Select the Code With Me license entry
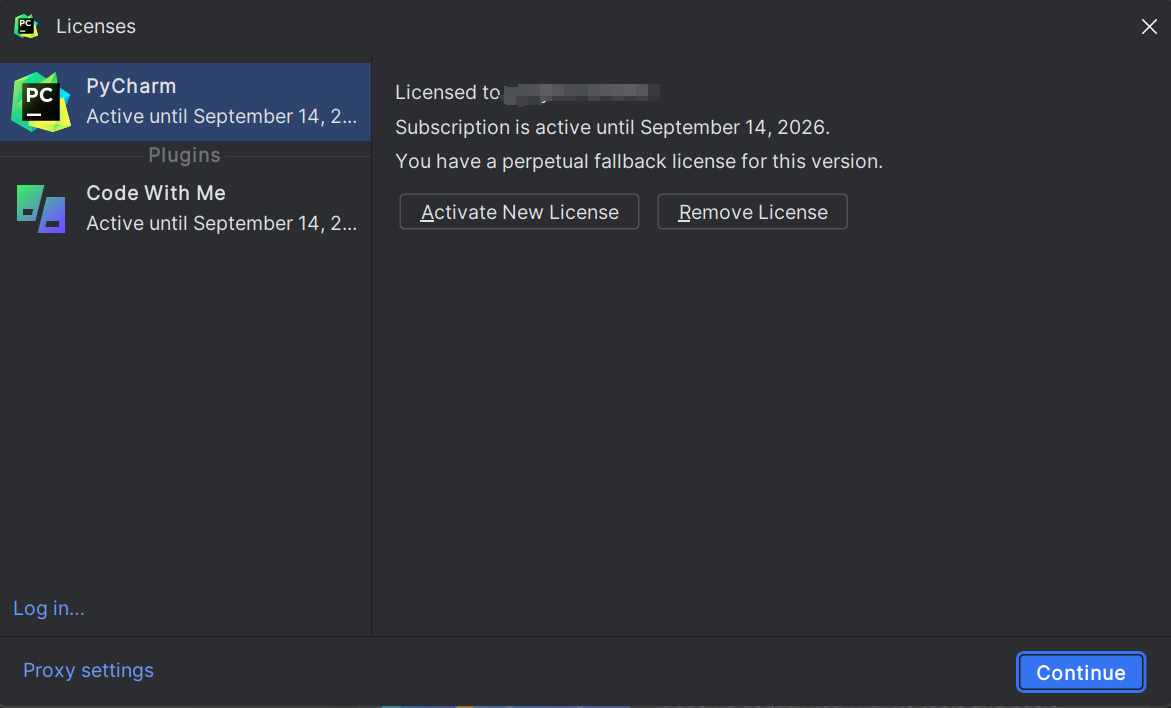Image resolution: width=1171 pixels, height=708 pixels. pyautogui.click(x=185, y=208)
